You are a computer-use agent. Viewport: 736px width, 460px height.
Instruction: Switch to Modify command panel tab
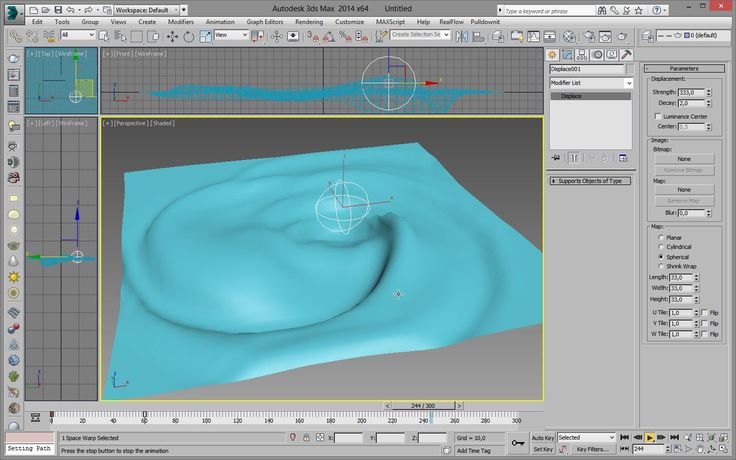coord(567,54)
